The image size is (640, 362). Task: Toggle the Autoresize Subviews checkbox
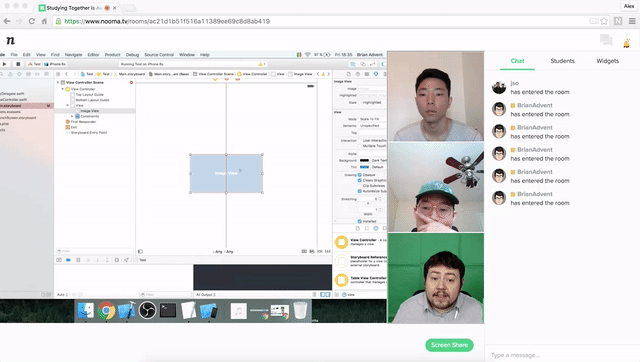360,191
